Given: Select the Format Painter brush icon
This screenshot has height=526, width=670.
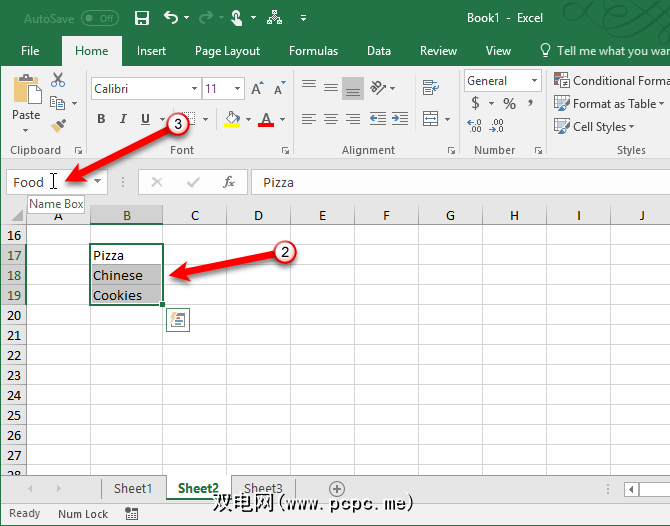Looking at the screenshot, I should click(x=58, y=126).
